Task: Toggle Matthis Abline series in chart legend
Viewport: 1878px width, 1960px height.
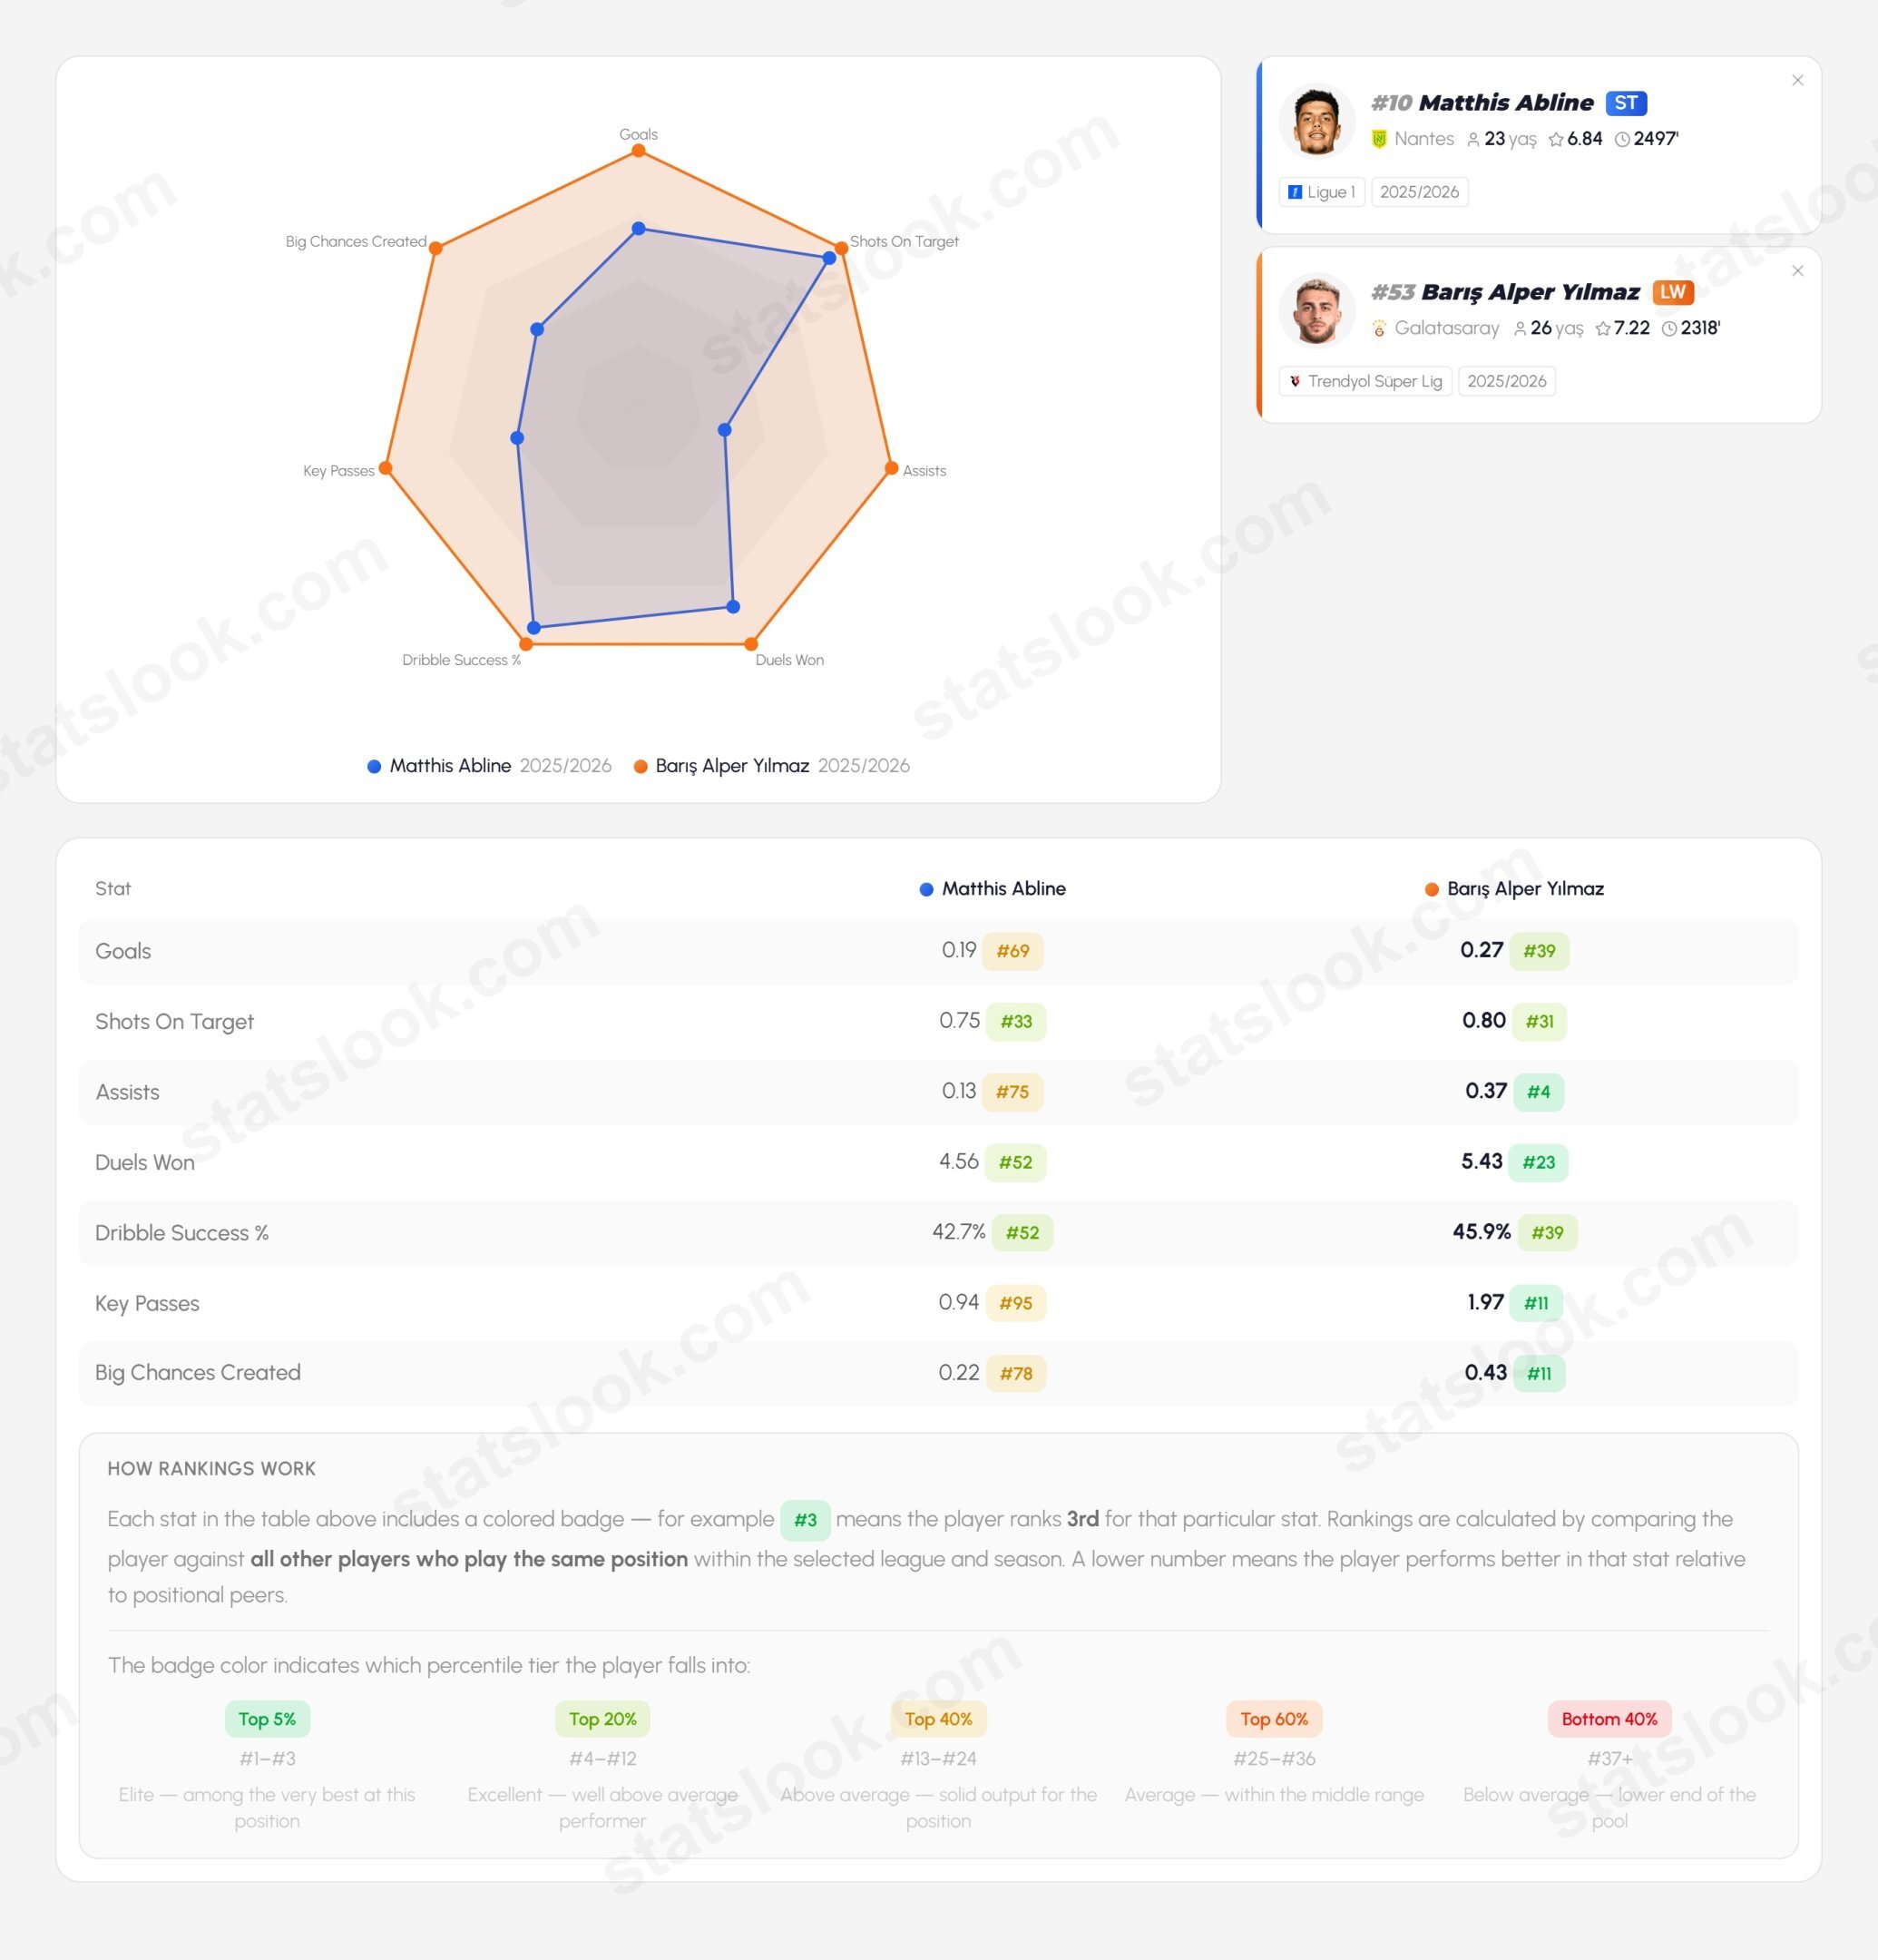Action: tap(489, 766)
